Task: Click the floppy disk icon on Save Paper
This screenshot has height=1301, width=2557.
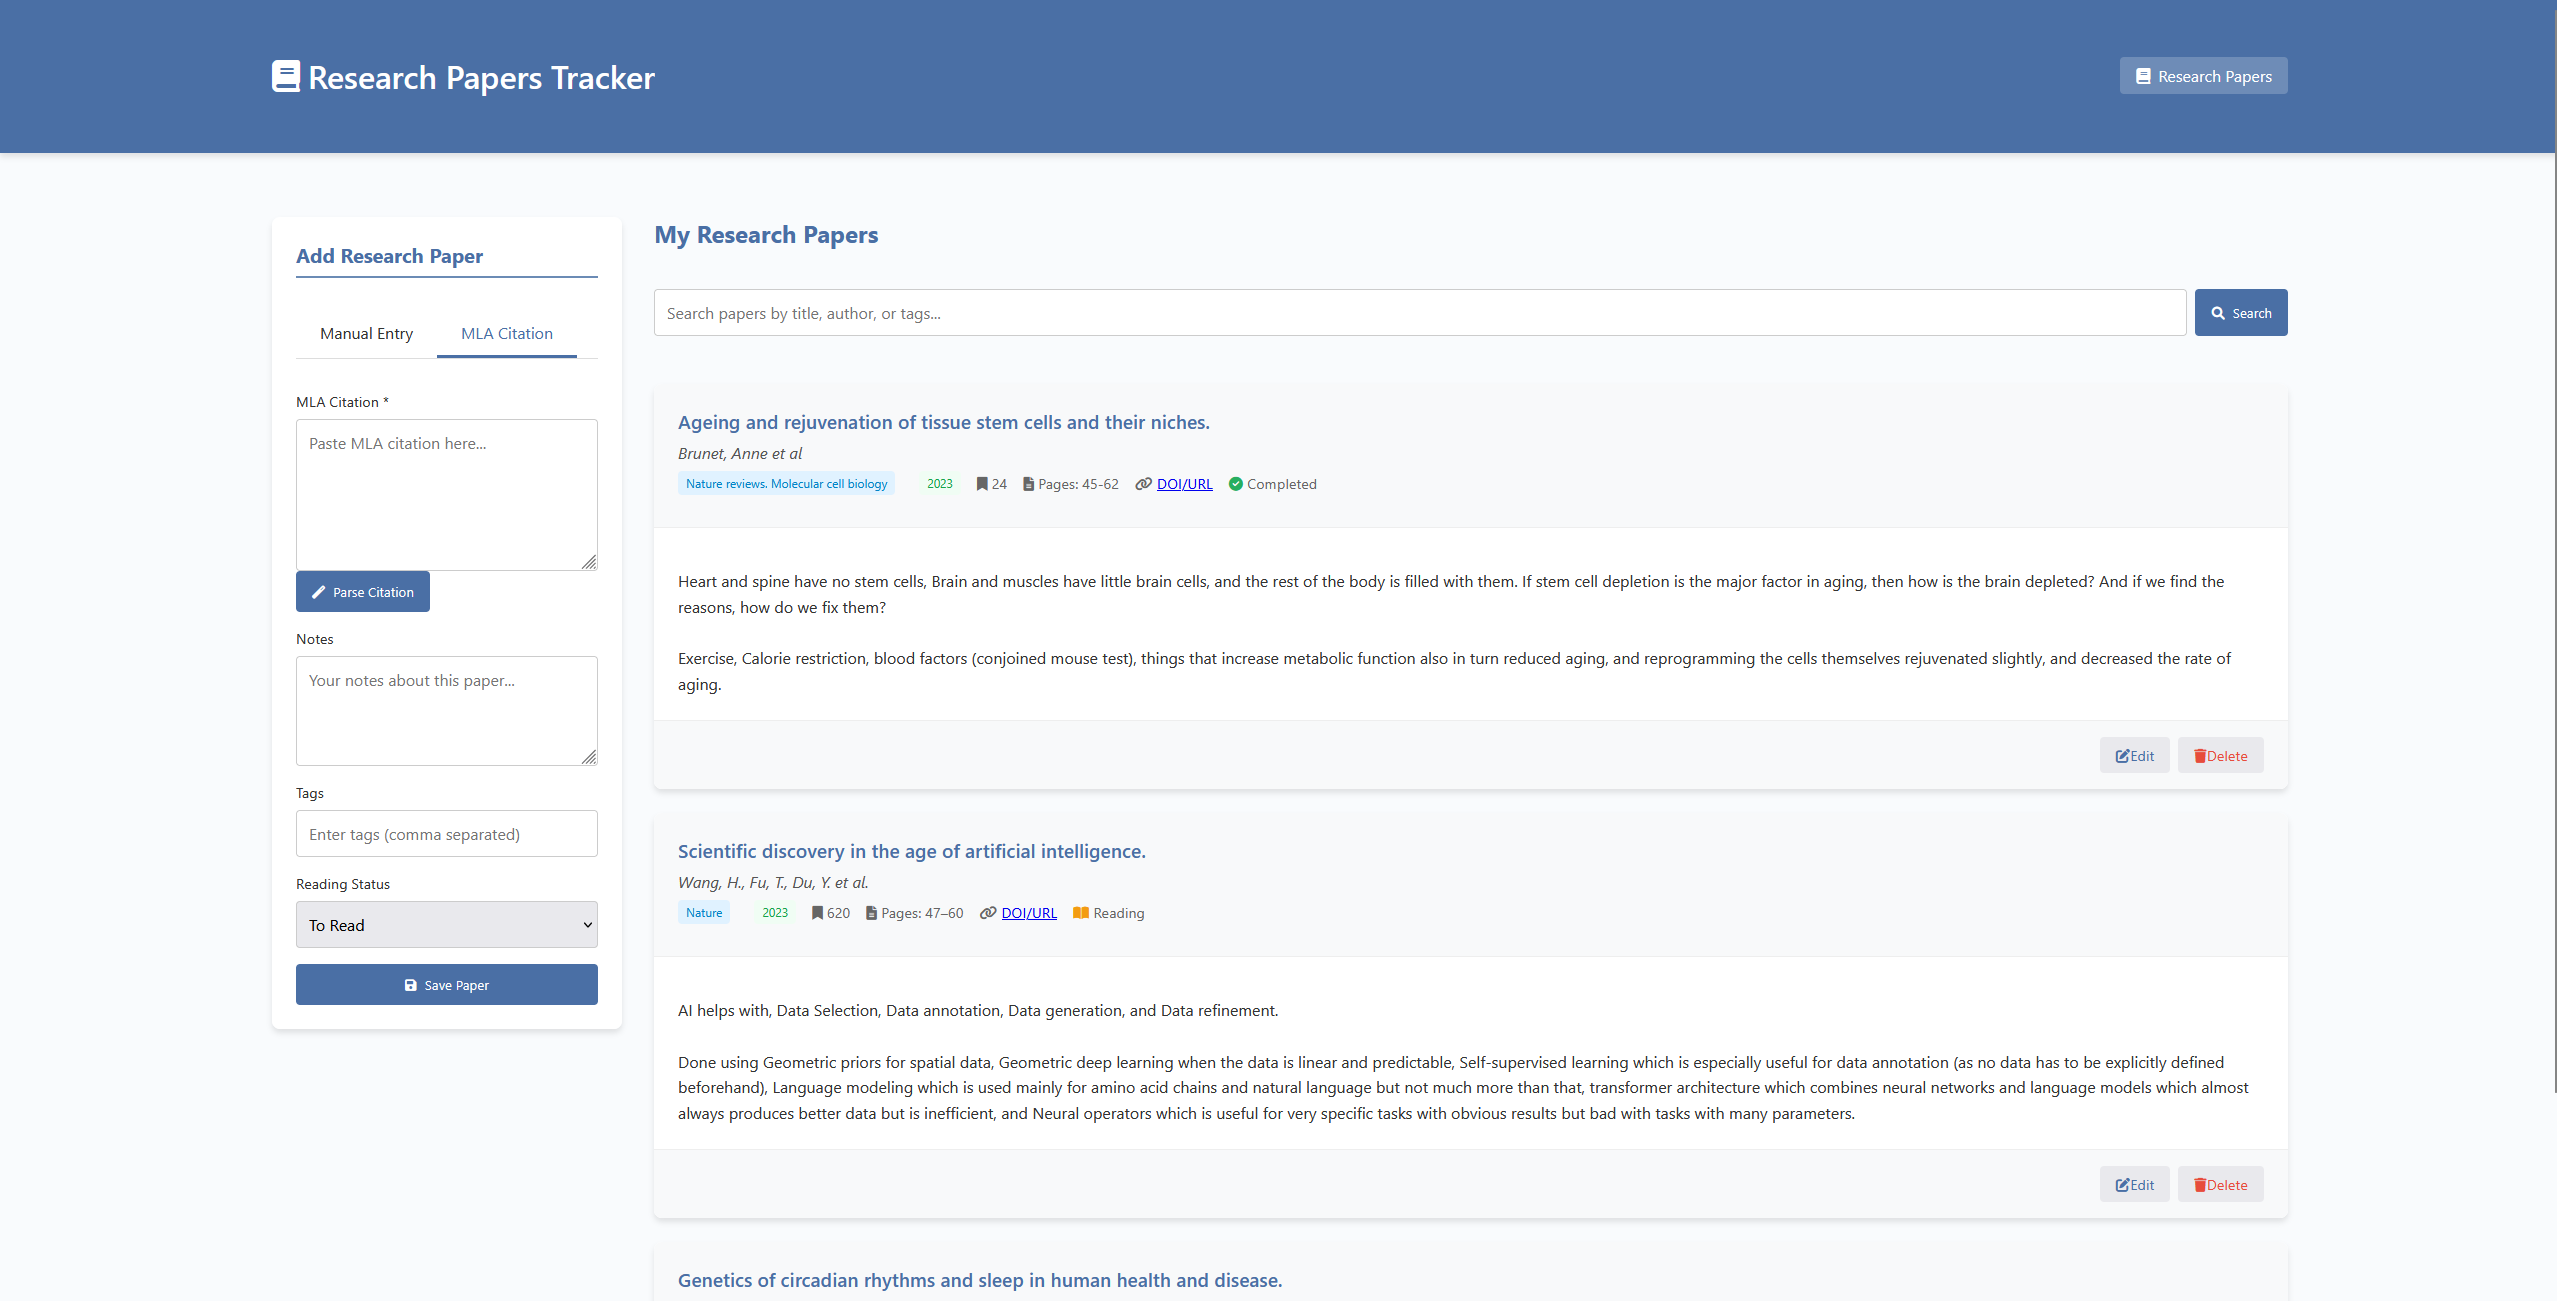Action: tap(410, 985)
